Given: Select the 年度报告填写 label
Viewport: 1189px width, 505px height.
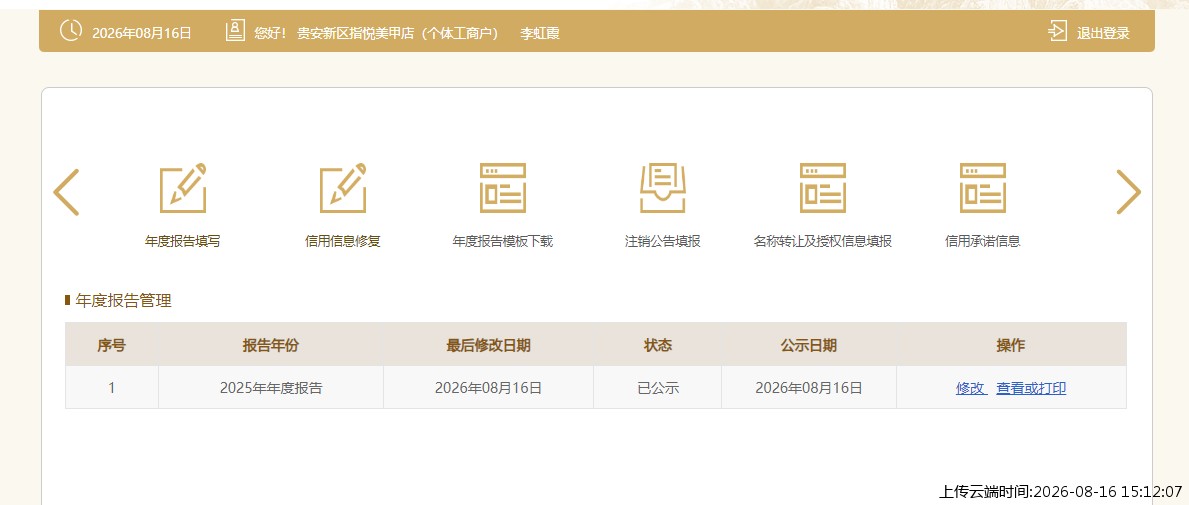Looking at the screenshot, I should (x=183, y=242).
